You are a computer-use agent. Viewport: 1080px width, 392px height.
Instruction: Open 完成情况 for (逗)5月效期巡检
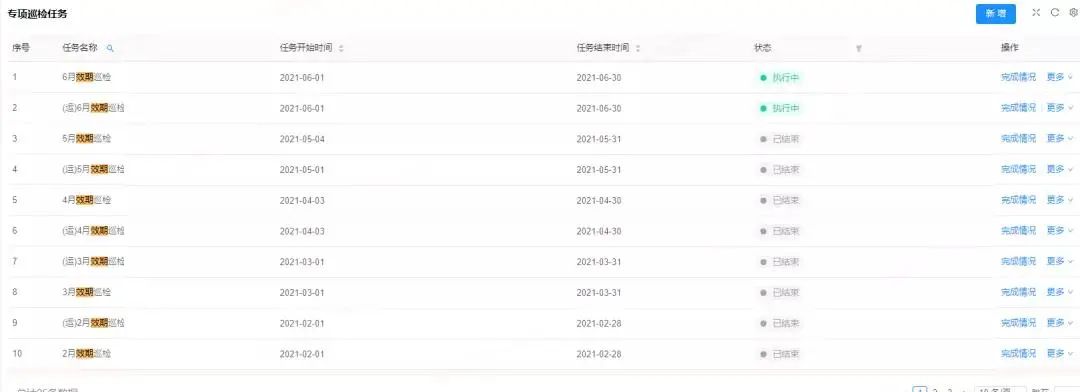pyautogui.click(x=1018, y=169)
